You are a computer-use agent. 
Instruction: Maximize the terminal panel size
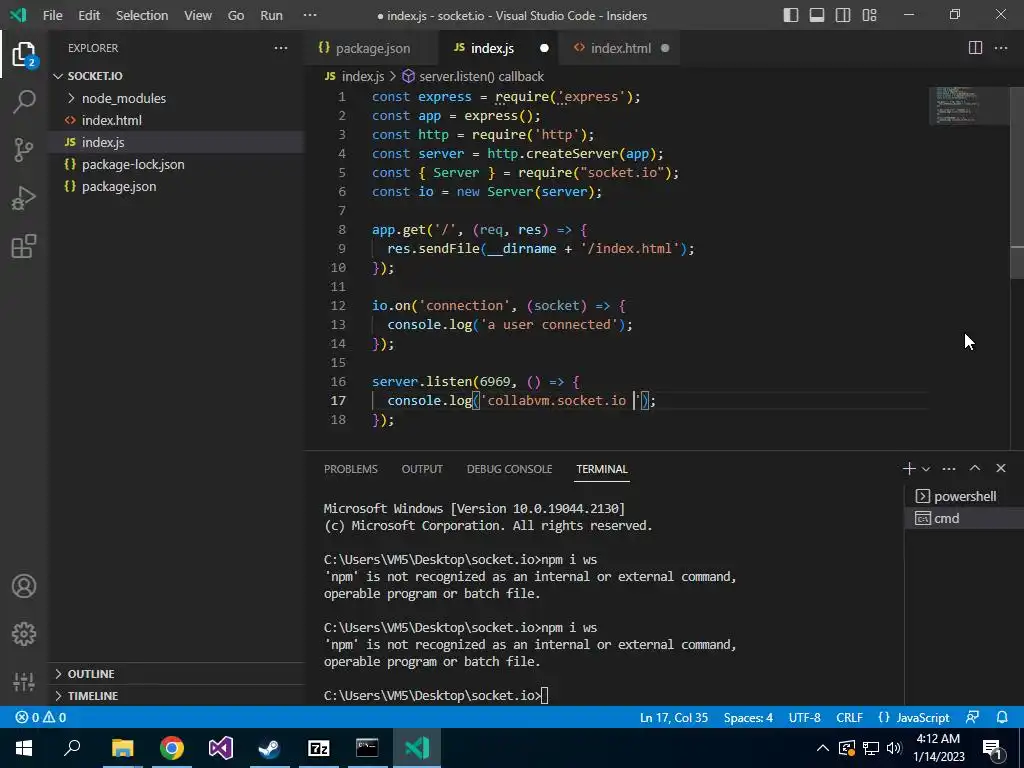974,468
